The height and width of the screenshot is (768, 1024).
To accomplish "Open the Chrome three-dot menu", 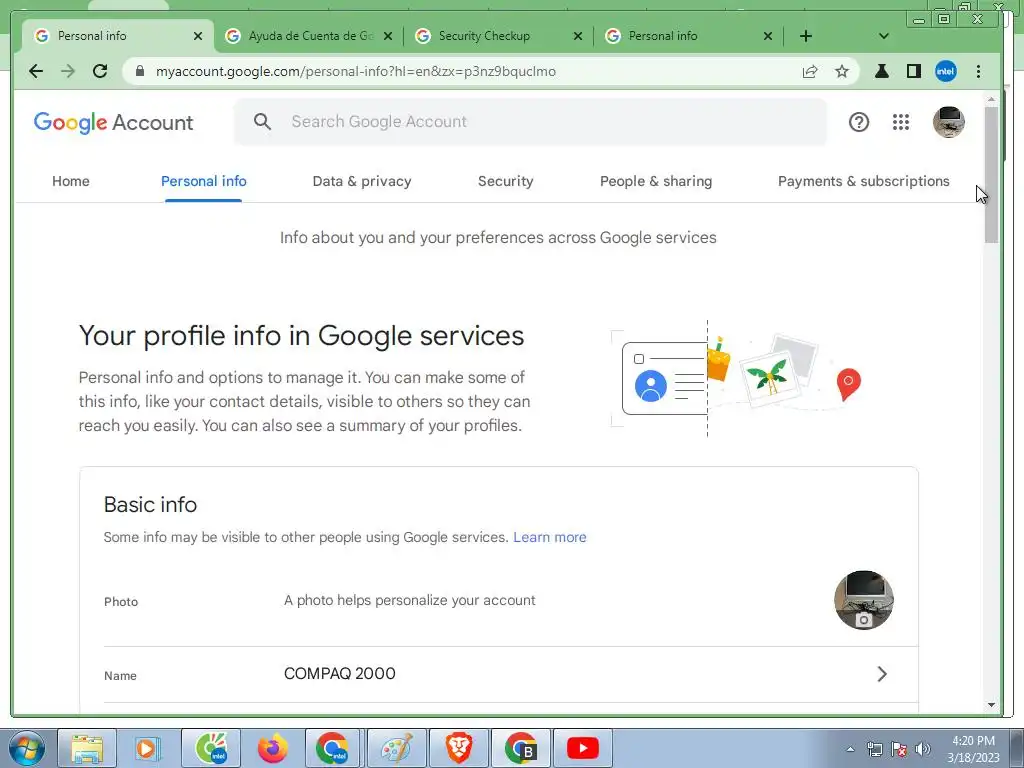I will [978, 71].
